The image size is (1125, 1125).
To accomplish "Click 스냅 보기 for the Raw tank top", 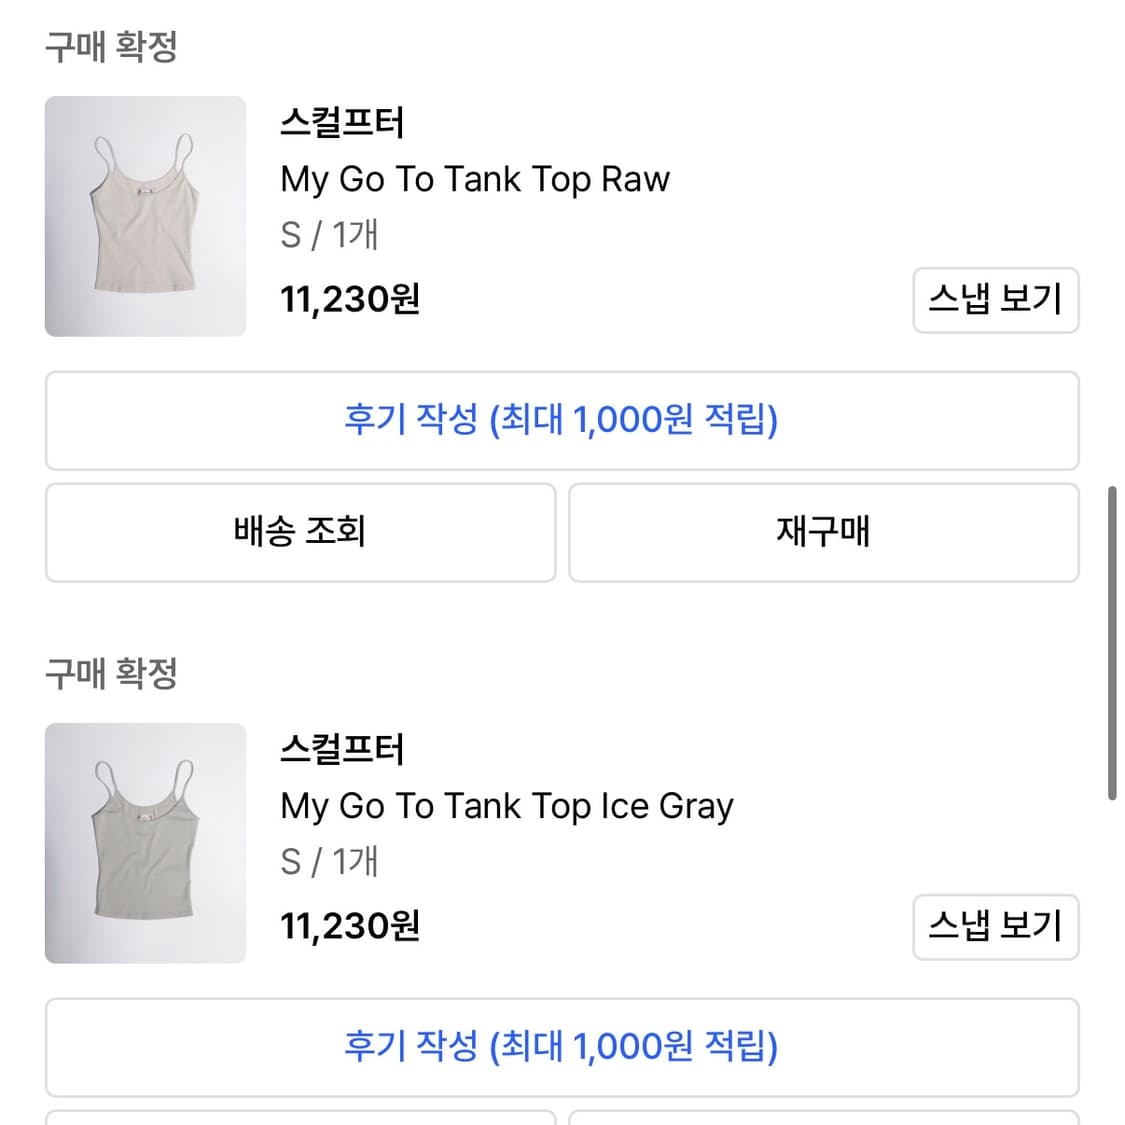I will [995, 301].
